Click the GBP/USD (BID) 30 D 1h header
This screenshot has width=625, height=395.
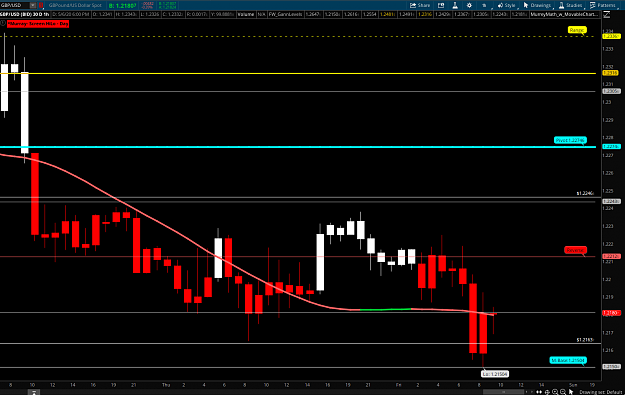coord(25,14)
